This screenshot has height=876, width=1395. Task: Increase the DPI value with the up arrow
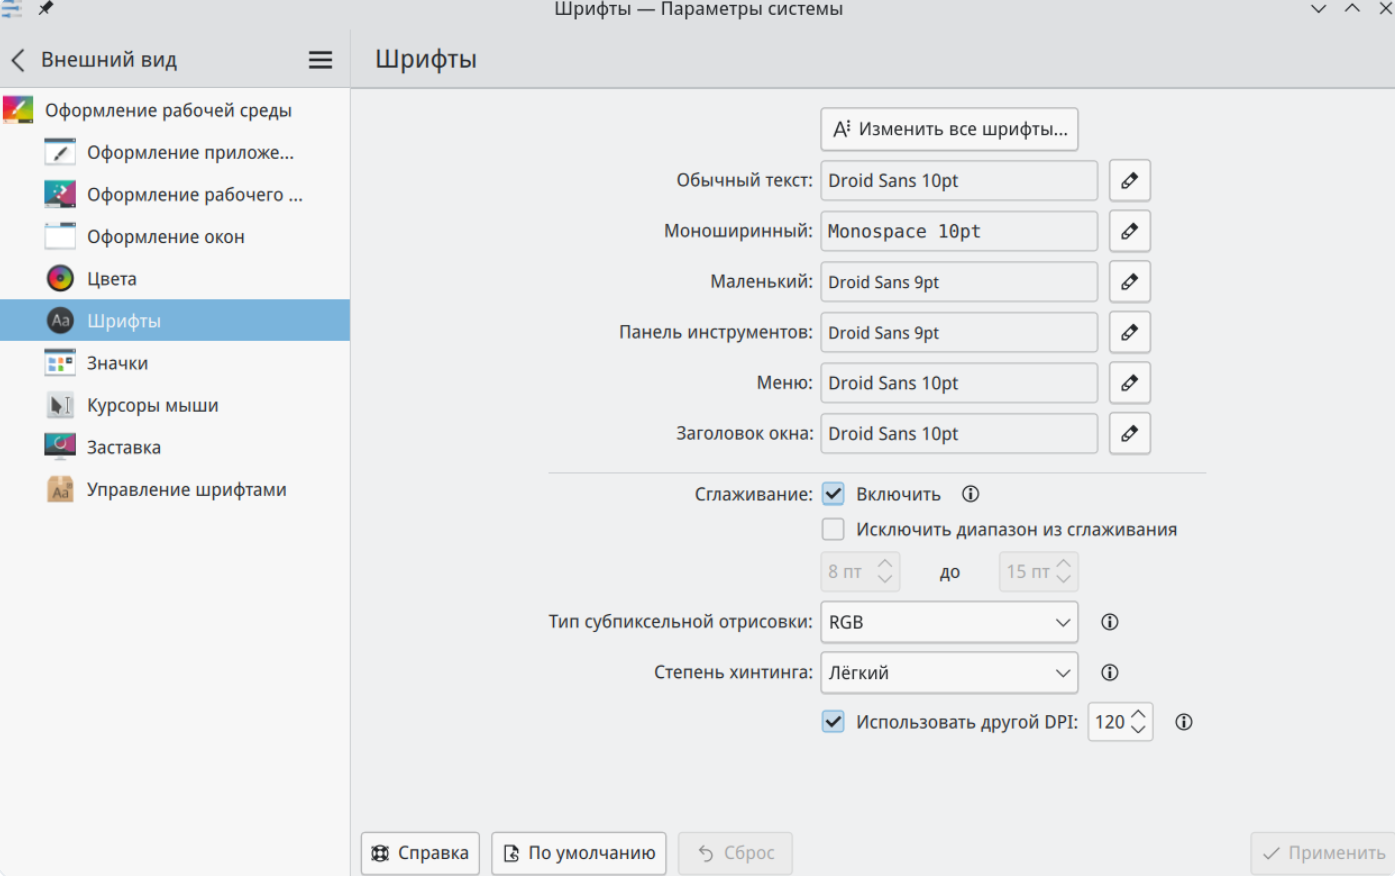point(1138,714)
